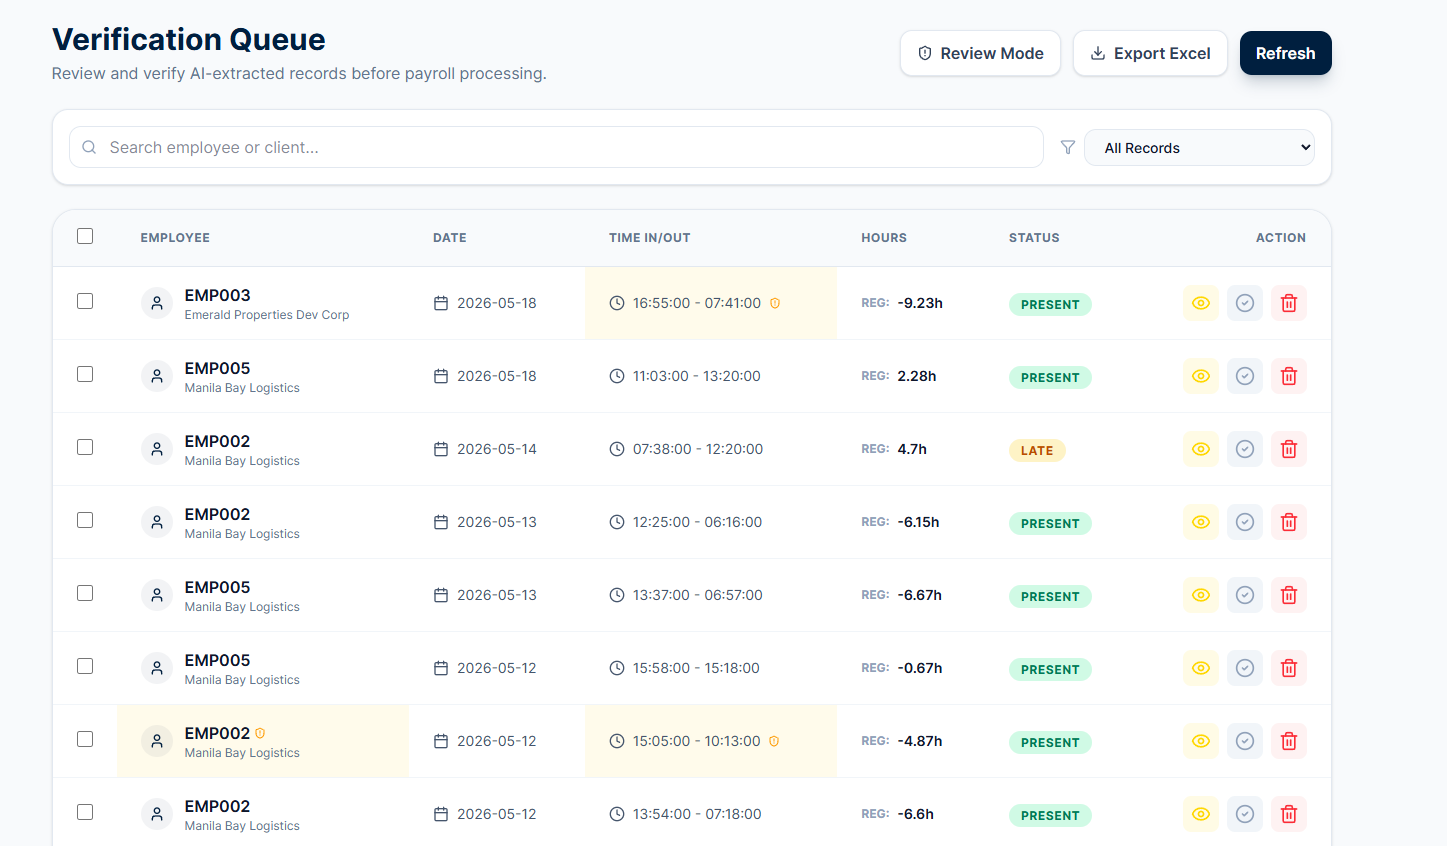The image size is (1447, 846).
Task: Verify the EMP005 record with -0.67h
Action: tap(1245, 668)
